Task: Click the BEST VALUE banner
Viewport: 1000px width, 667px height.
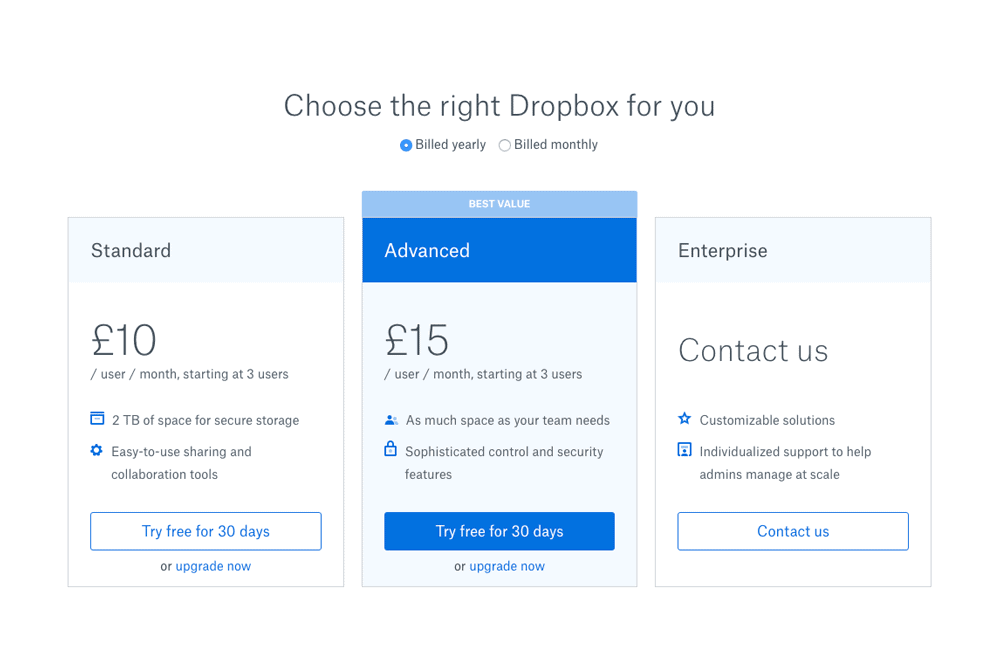Action: point(499,204)
